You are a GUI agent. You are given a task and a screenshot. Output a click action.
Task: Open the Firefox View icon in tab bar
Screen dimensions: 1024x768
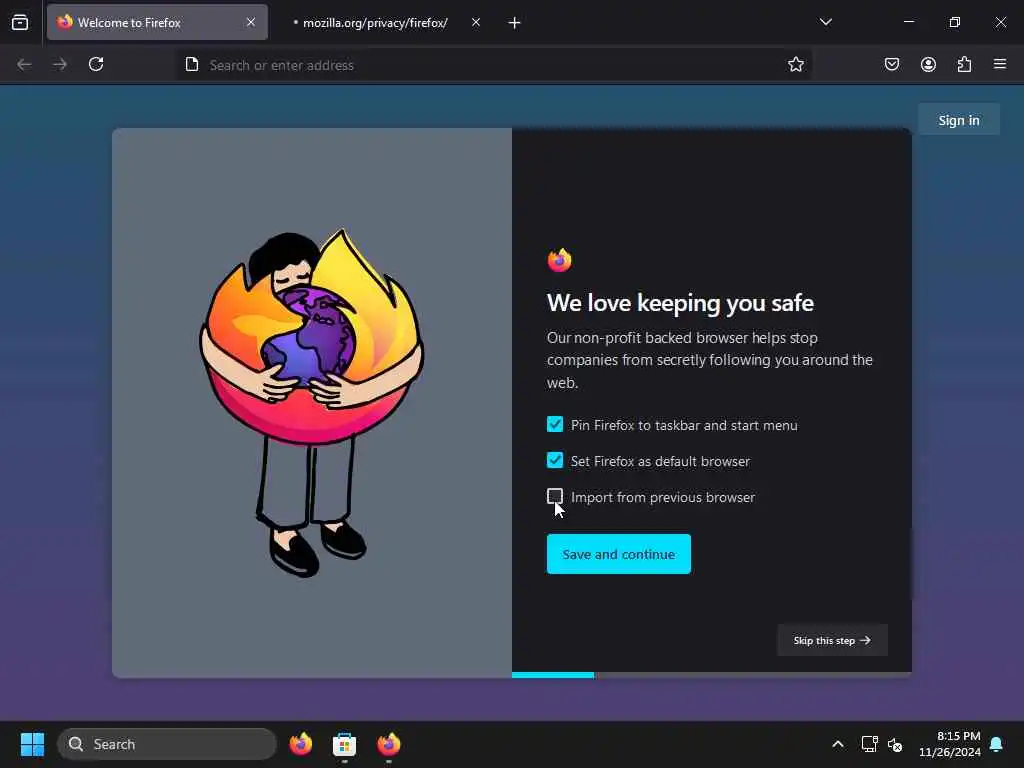[x=20, y=22]
